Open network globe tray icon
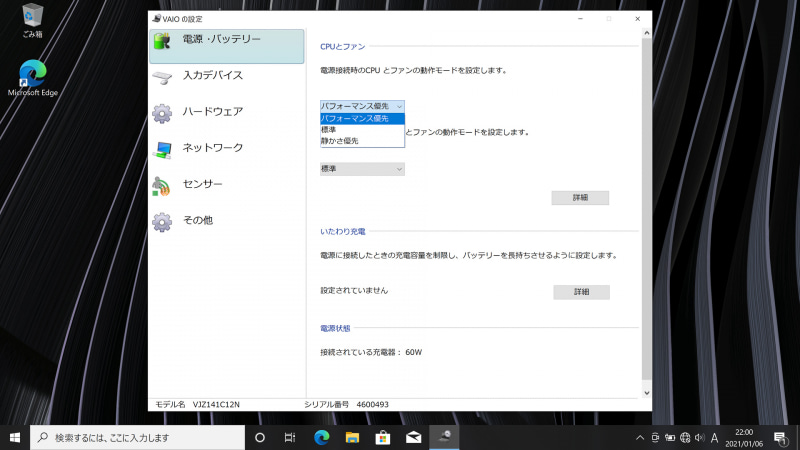This screenshot has width=800, height=450. (685, 438)
